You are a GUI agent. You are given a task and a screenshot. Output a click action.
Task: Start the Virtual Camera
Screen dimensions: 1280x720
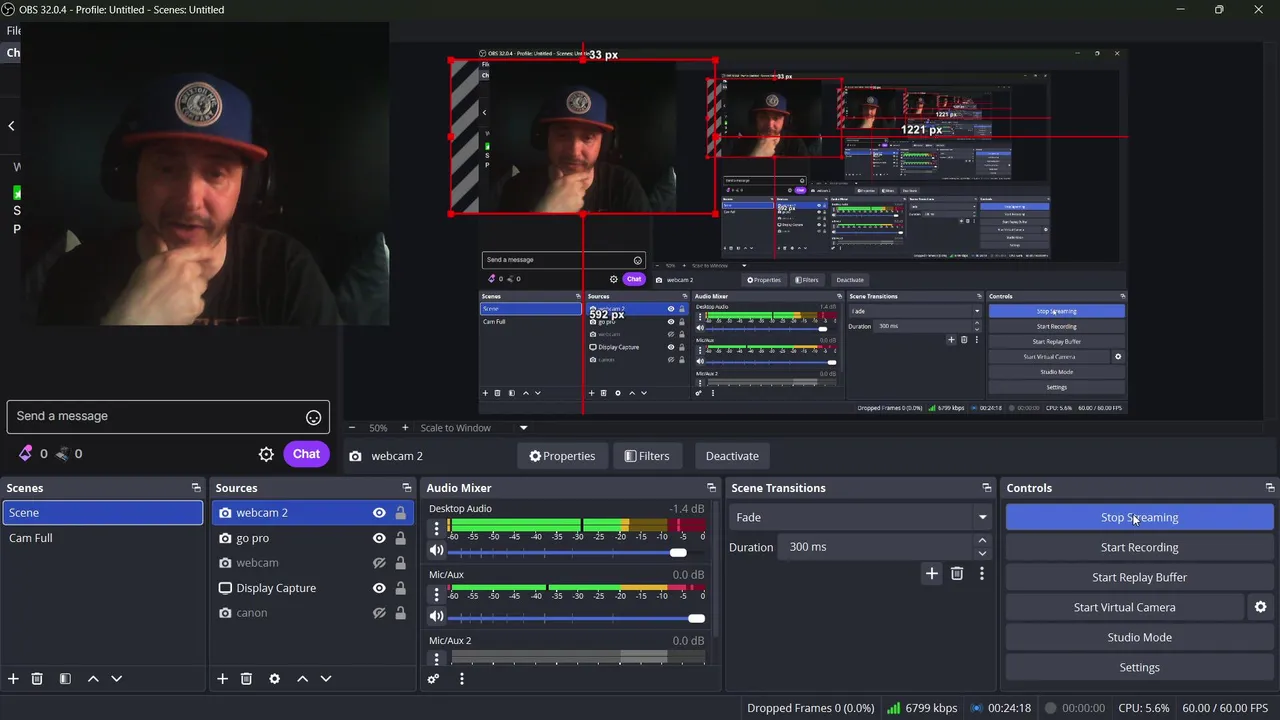pyautogui.click(x=1124, y=607)
